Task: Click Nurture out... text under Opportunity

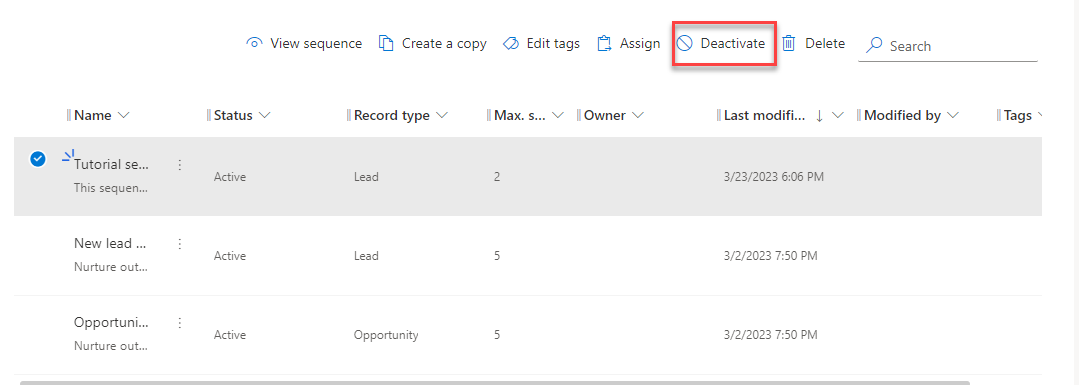Action: coord(110,345)
